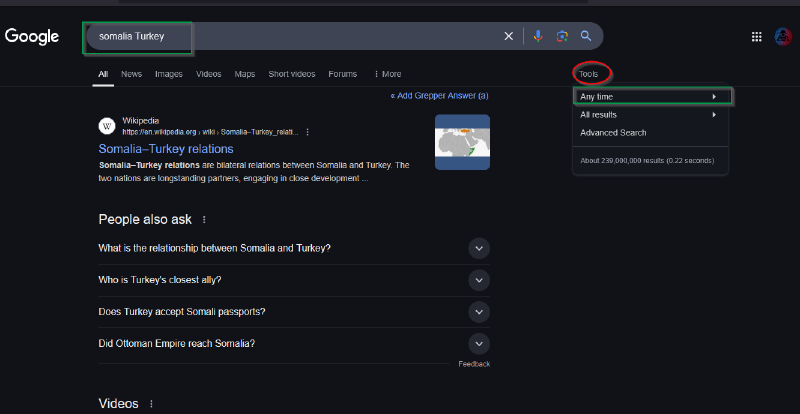The image size is (800, 414).
Task: Switch to the News tab
Action: [131, 74]
